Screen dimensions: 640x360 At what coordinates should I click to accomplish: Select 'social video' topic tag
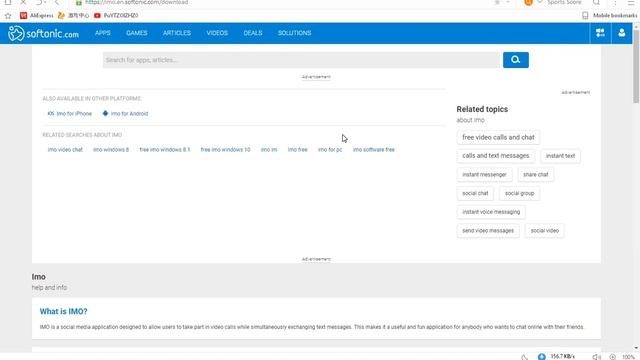[x=544, y=231]
